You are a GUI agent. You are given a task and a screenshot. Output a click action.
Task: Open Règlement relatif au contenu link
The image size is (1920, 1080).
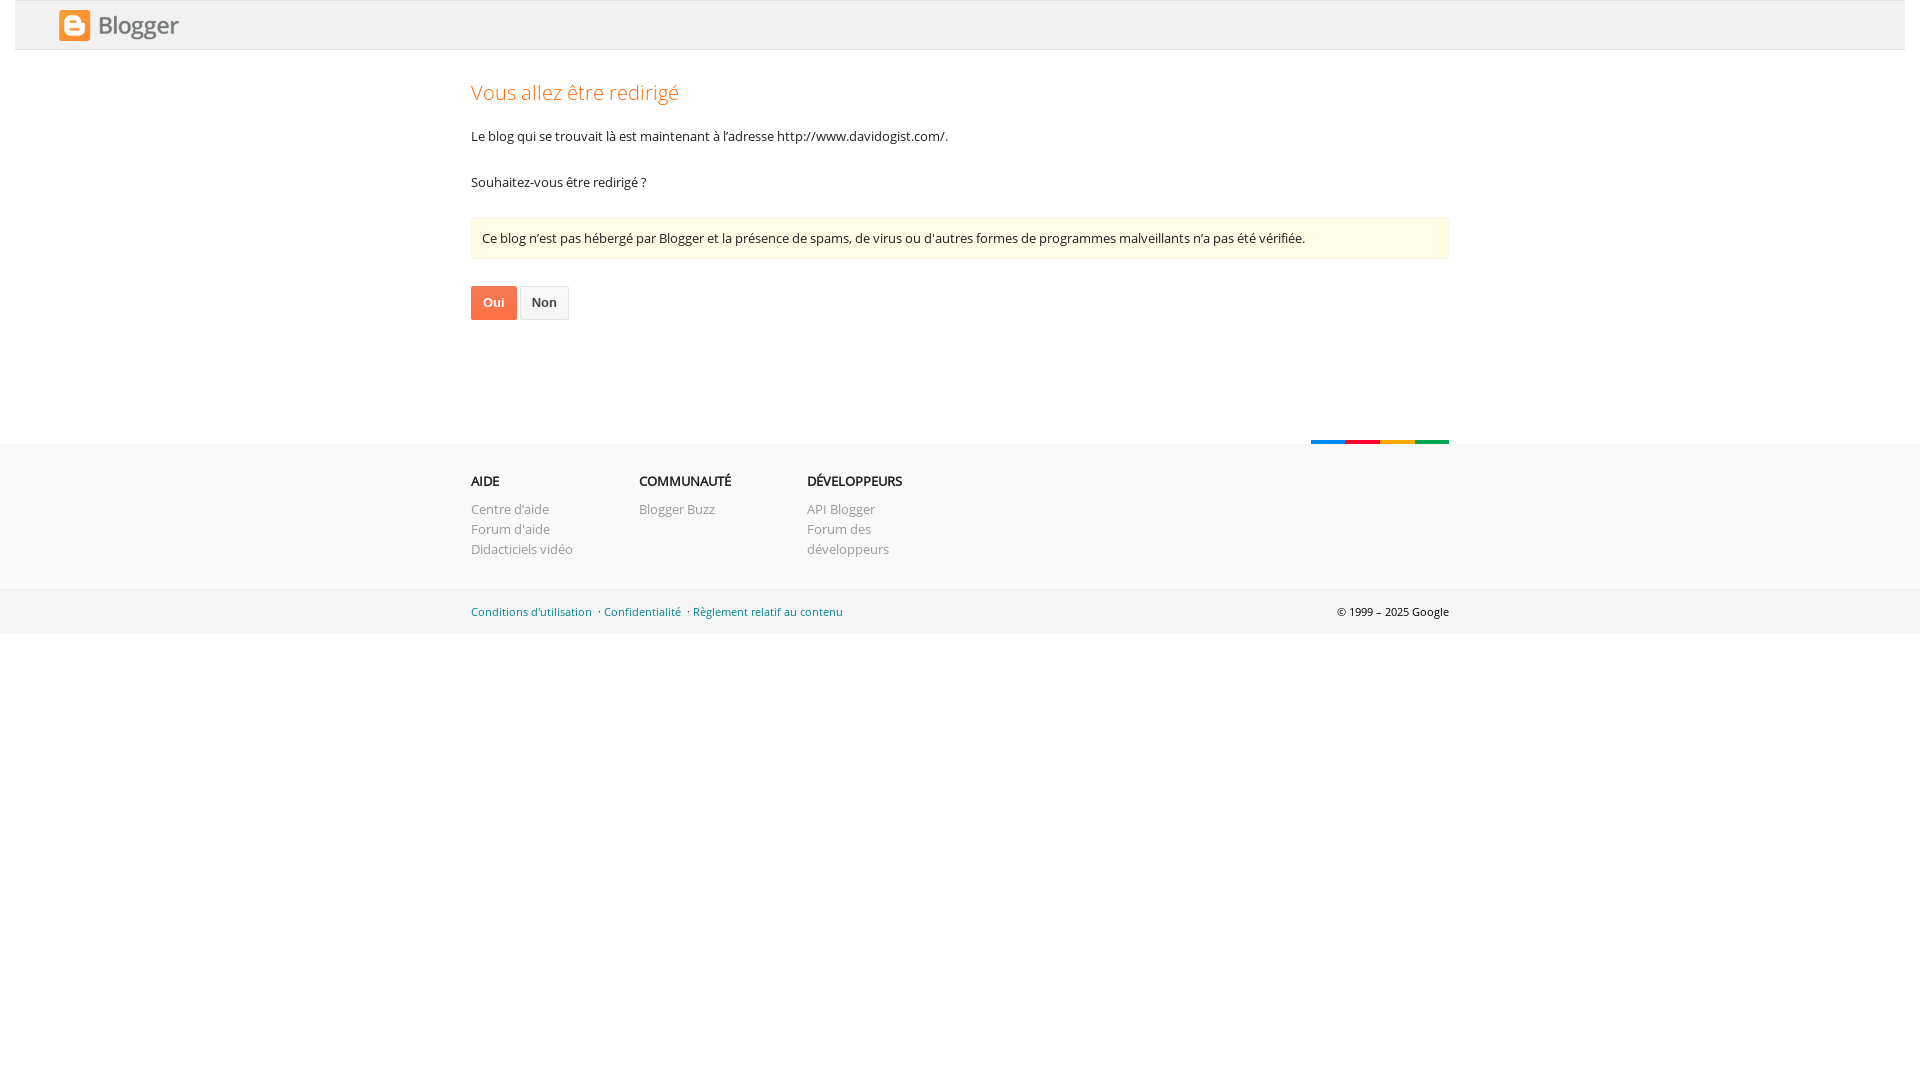[767, 612]
